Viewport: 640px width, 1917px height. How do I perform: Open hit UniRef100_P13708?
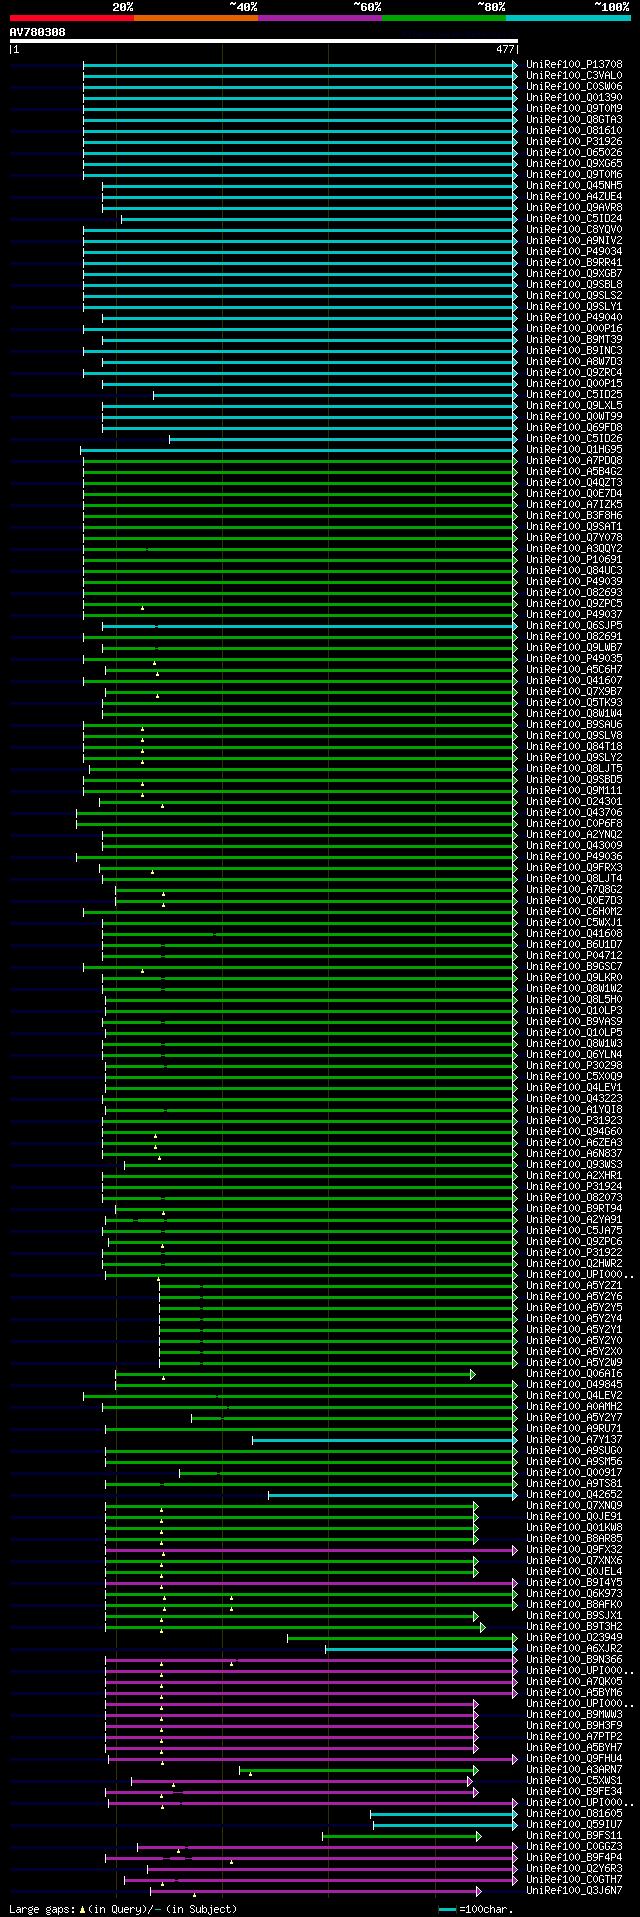(574, 65)
